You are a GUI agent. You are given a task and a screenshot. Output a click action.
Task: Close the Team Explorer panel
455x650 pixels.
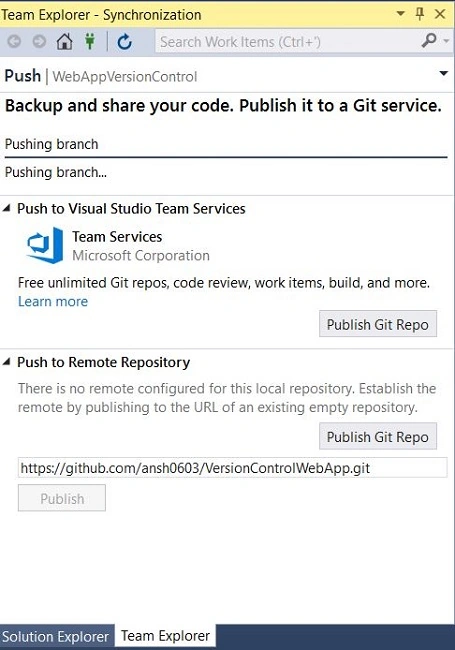pyautogui.click(x=440, y=14)
